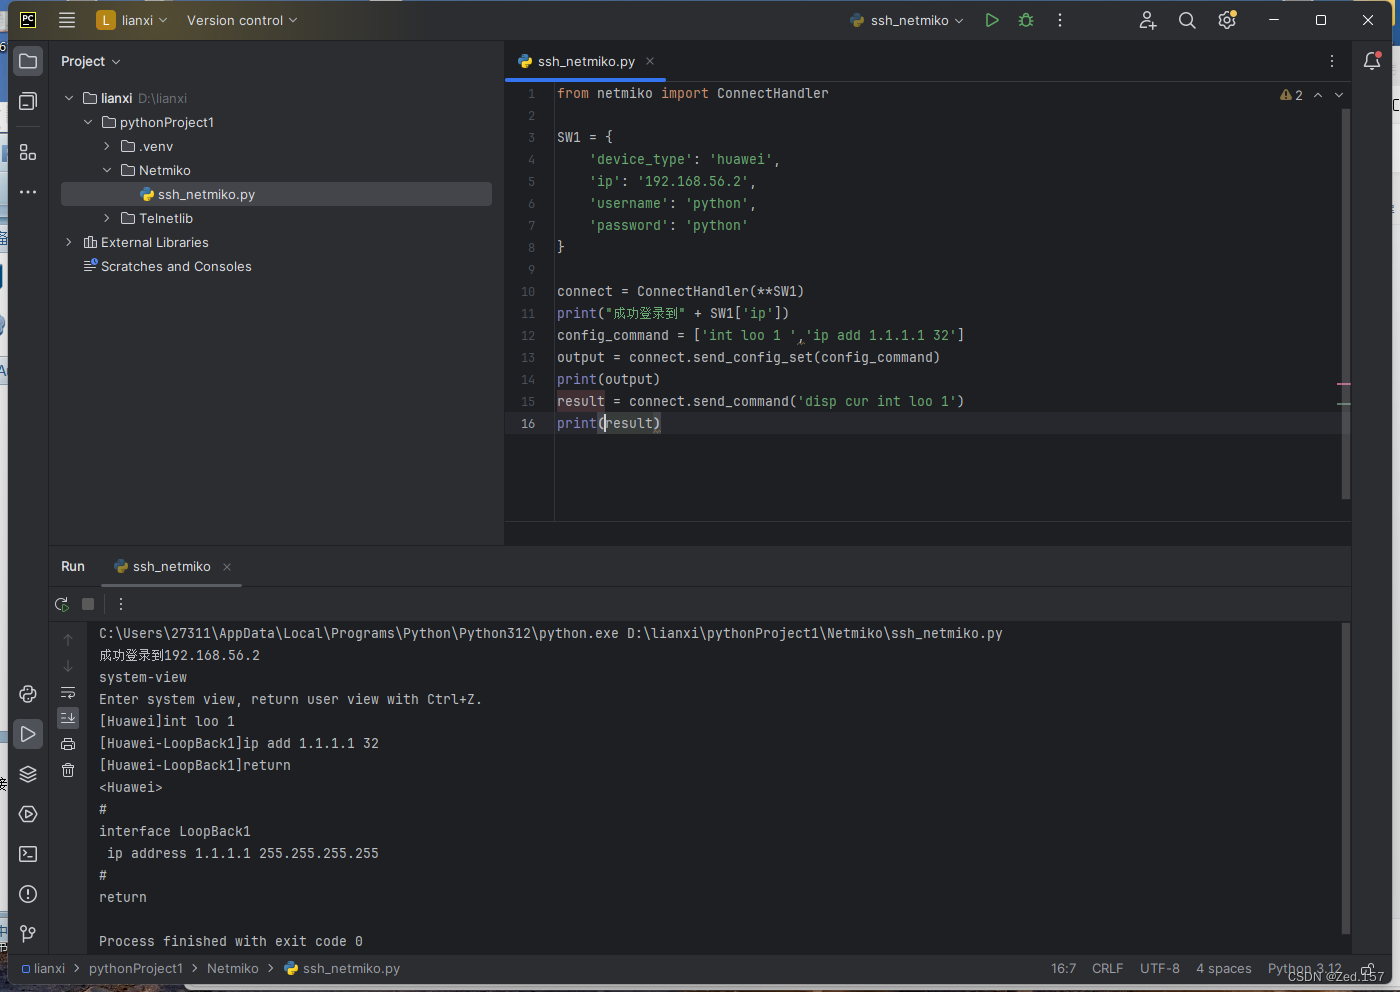
Task: Start debugging with the bug icon
Action: point(1025,19)
